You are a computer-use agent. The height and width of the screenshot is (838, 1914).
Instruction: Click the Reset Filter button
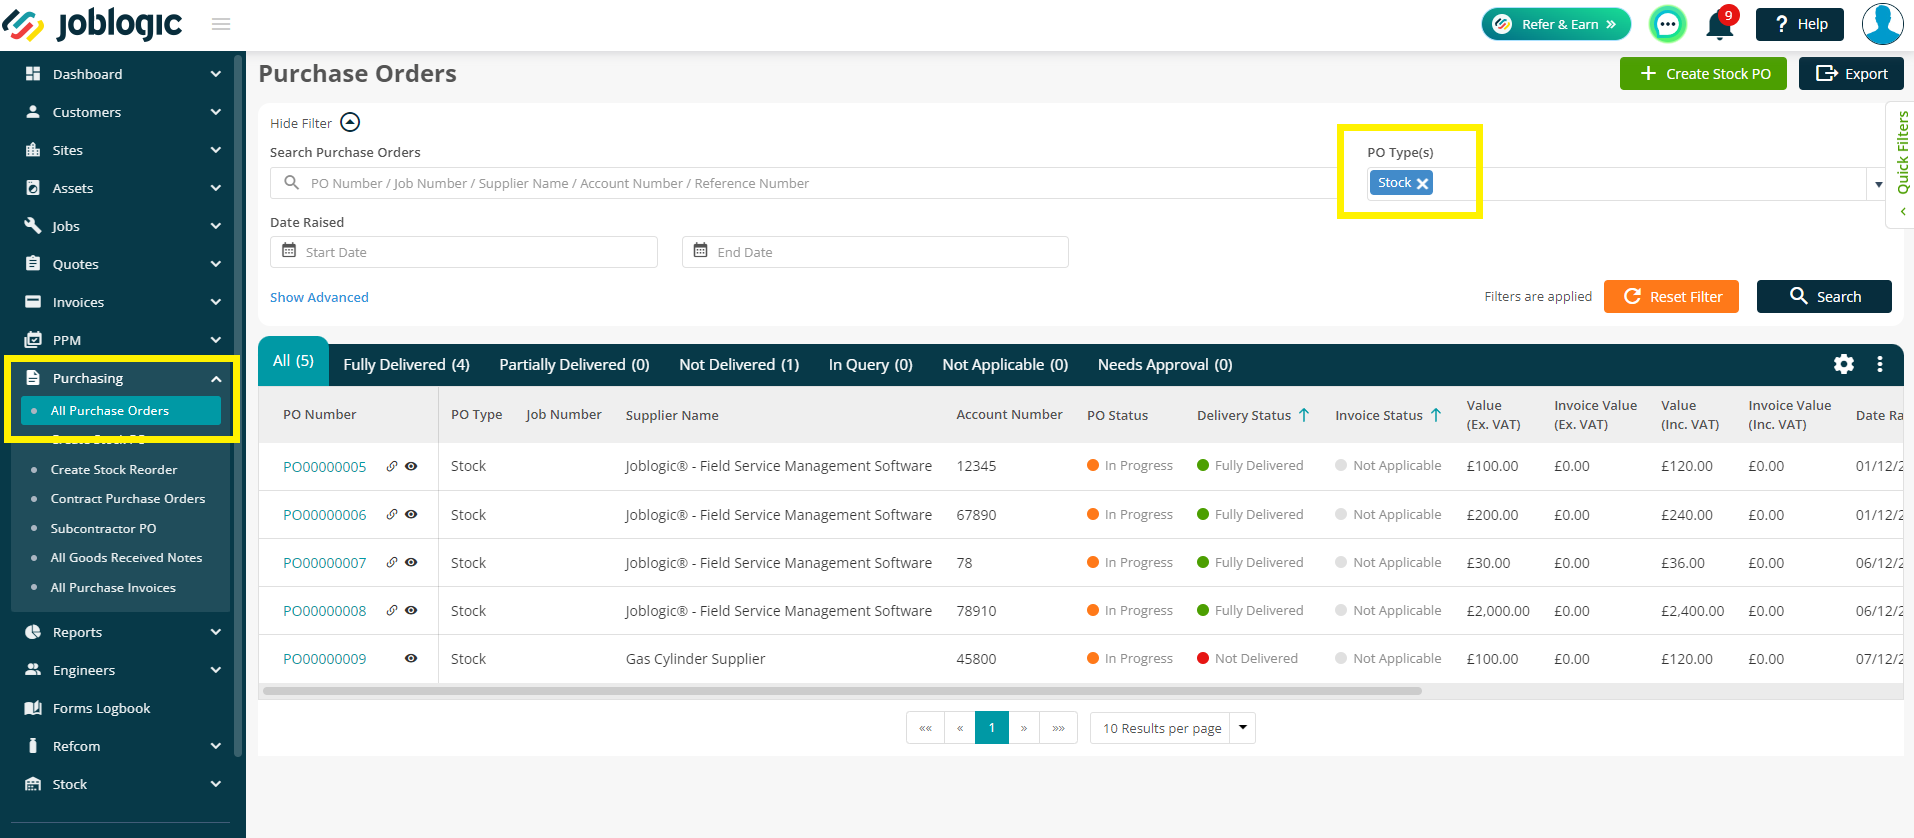coord(1671,297)
